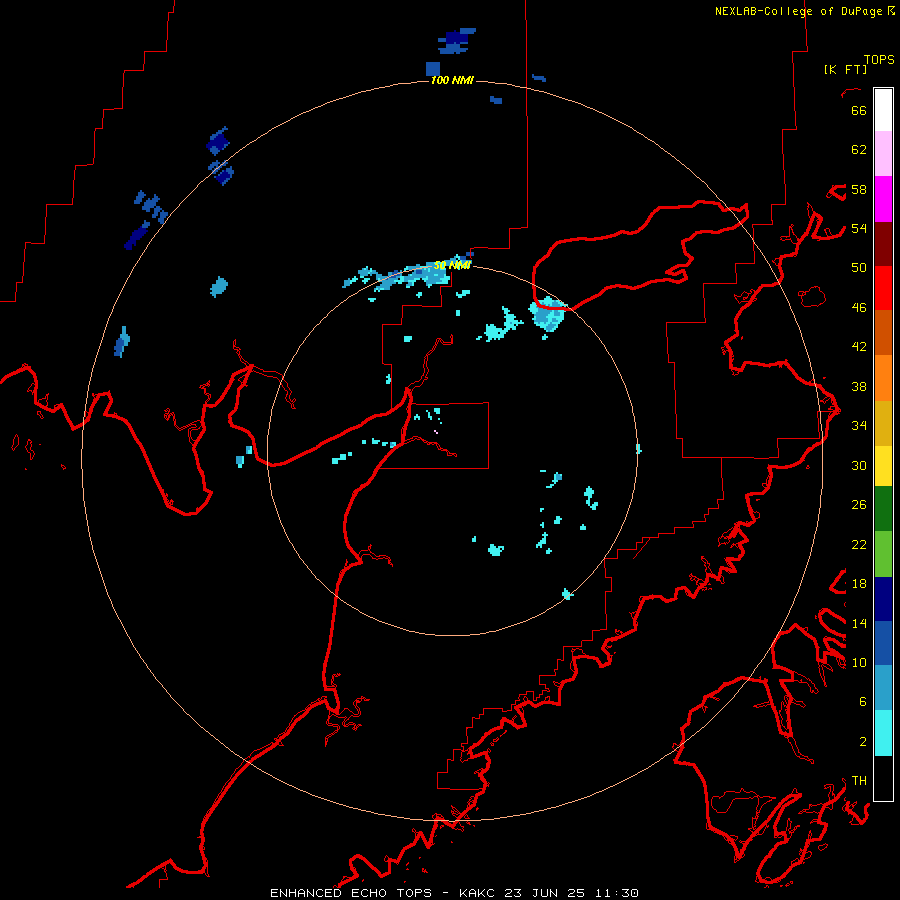Pick the bright red legend color segment
The width and height of the screenshot is (900, 900).
(883, 288)
